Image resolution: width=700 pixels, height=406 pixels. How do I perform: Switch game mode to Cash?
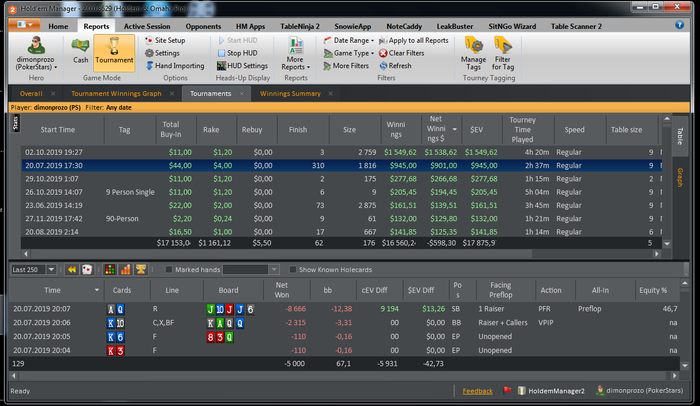[80, 50]
